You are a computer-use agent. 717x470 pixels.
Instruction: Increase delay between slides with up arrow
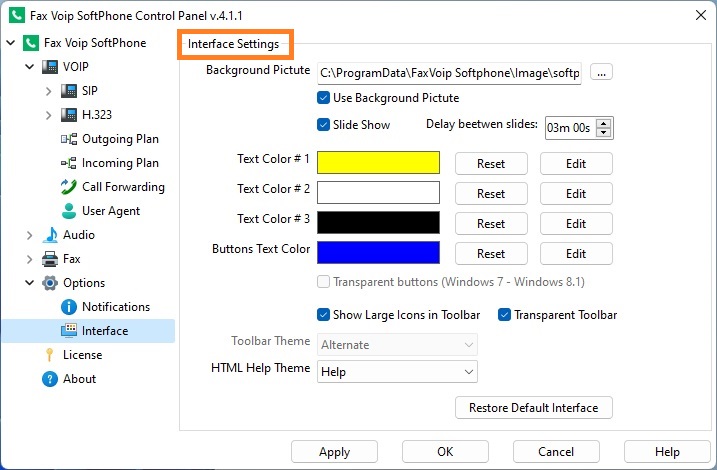(604, 123)
